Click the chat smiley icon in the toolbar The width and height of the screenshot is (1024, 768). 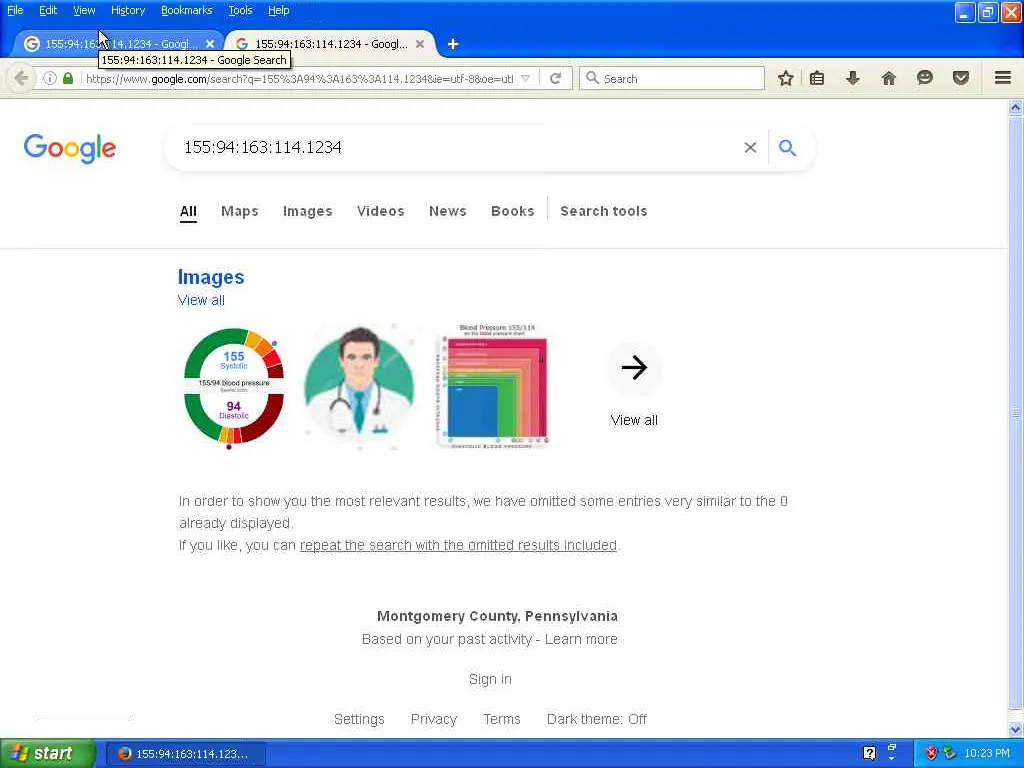925,78
